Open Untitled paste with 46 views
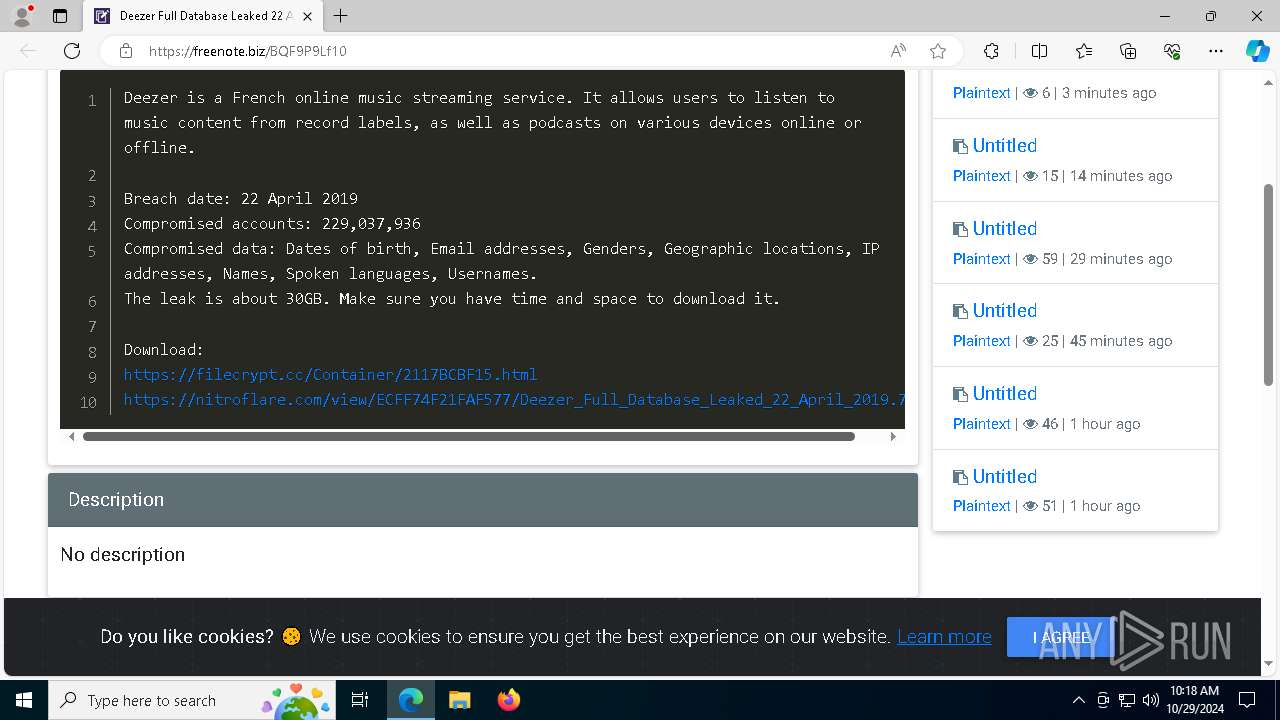This screenshot has width=1280, height=720. (1004, 394)
